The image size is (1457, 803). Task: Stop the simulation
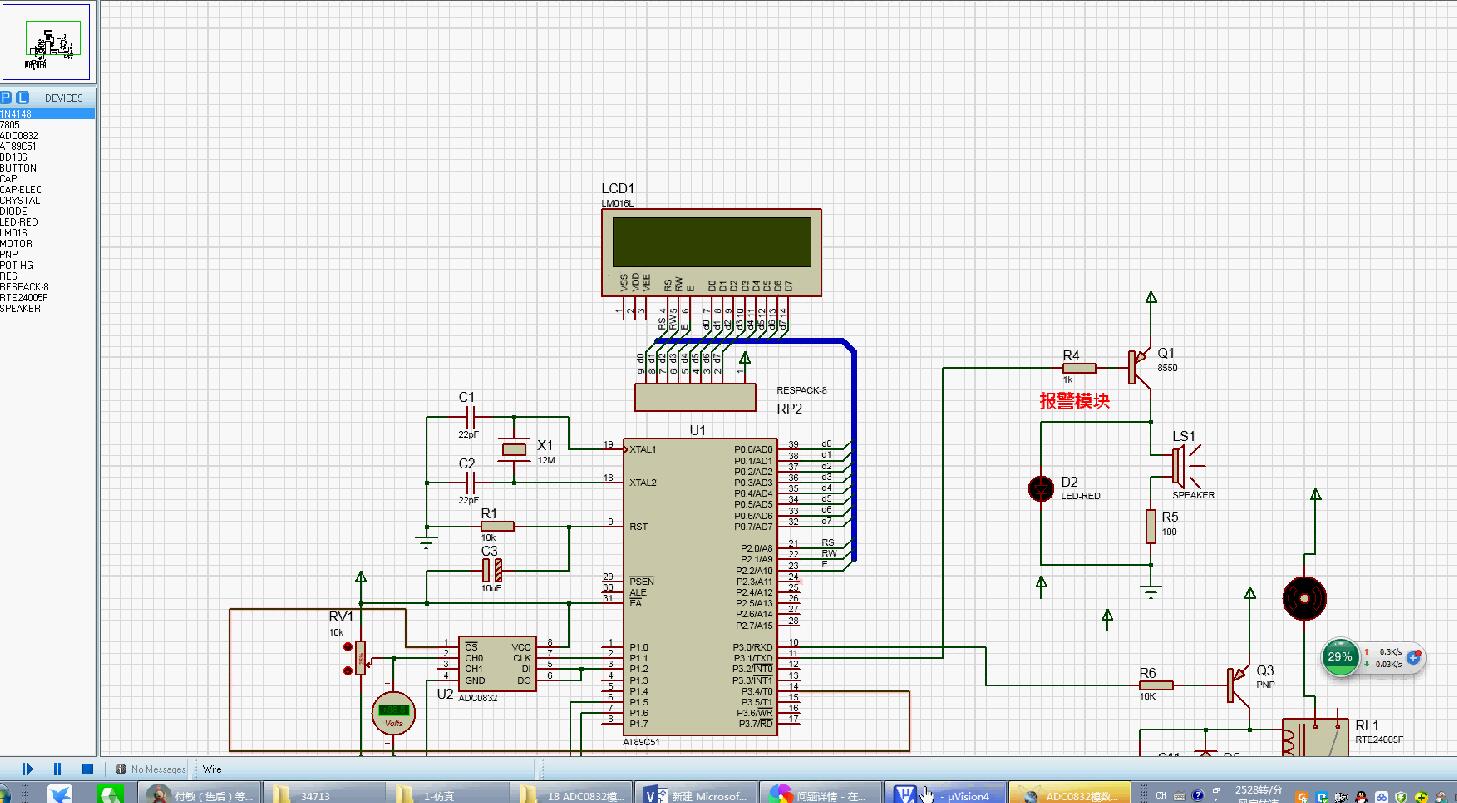click(87, 769)
